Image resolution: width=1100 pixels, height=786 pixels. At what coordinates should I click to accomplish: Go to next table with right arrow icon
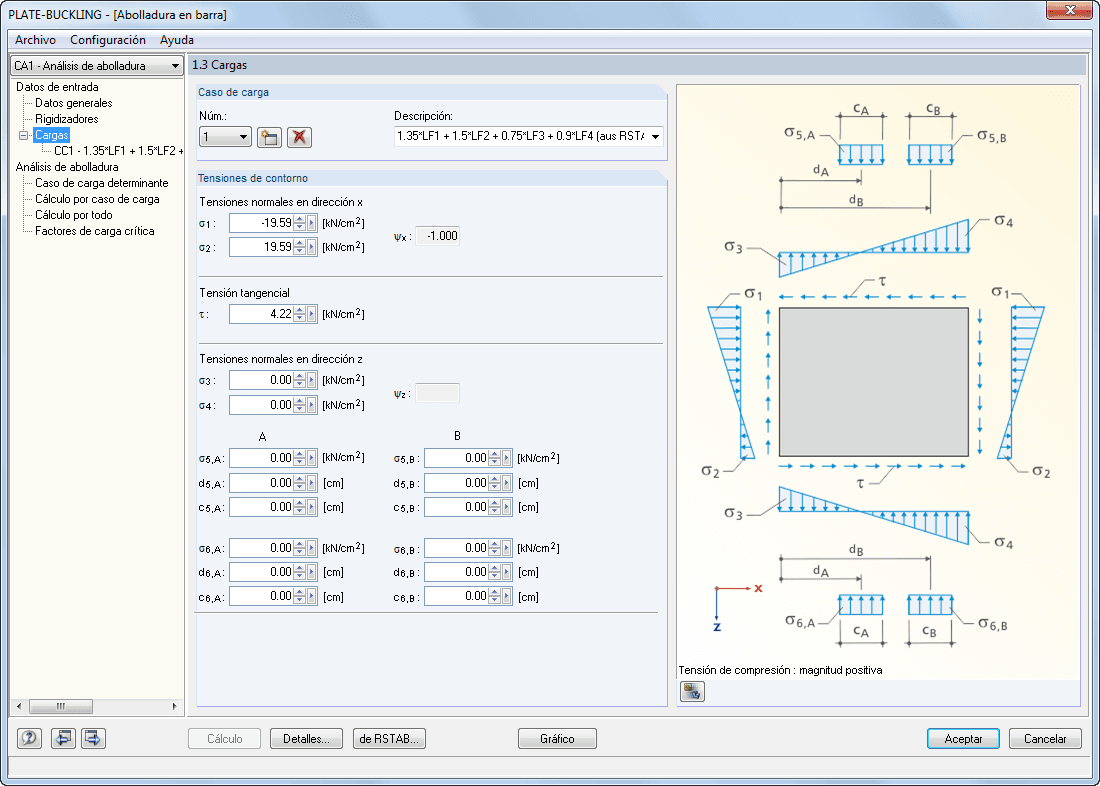pos(93,738)
